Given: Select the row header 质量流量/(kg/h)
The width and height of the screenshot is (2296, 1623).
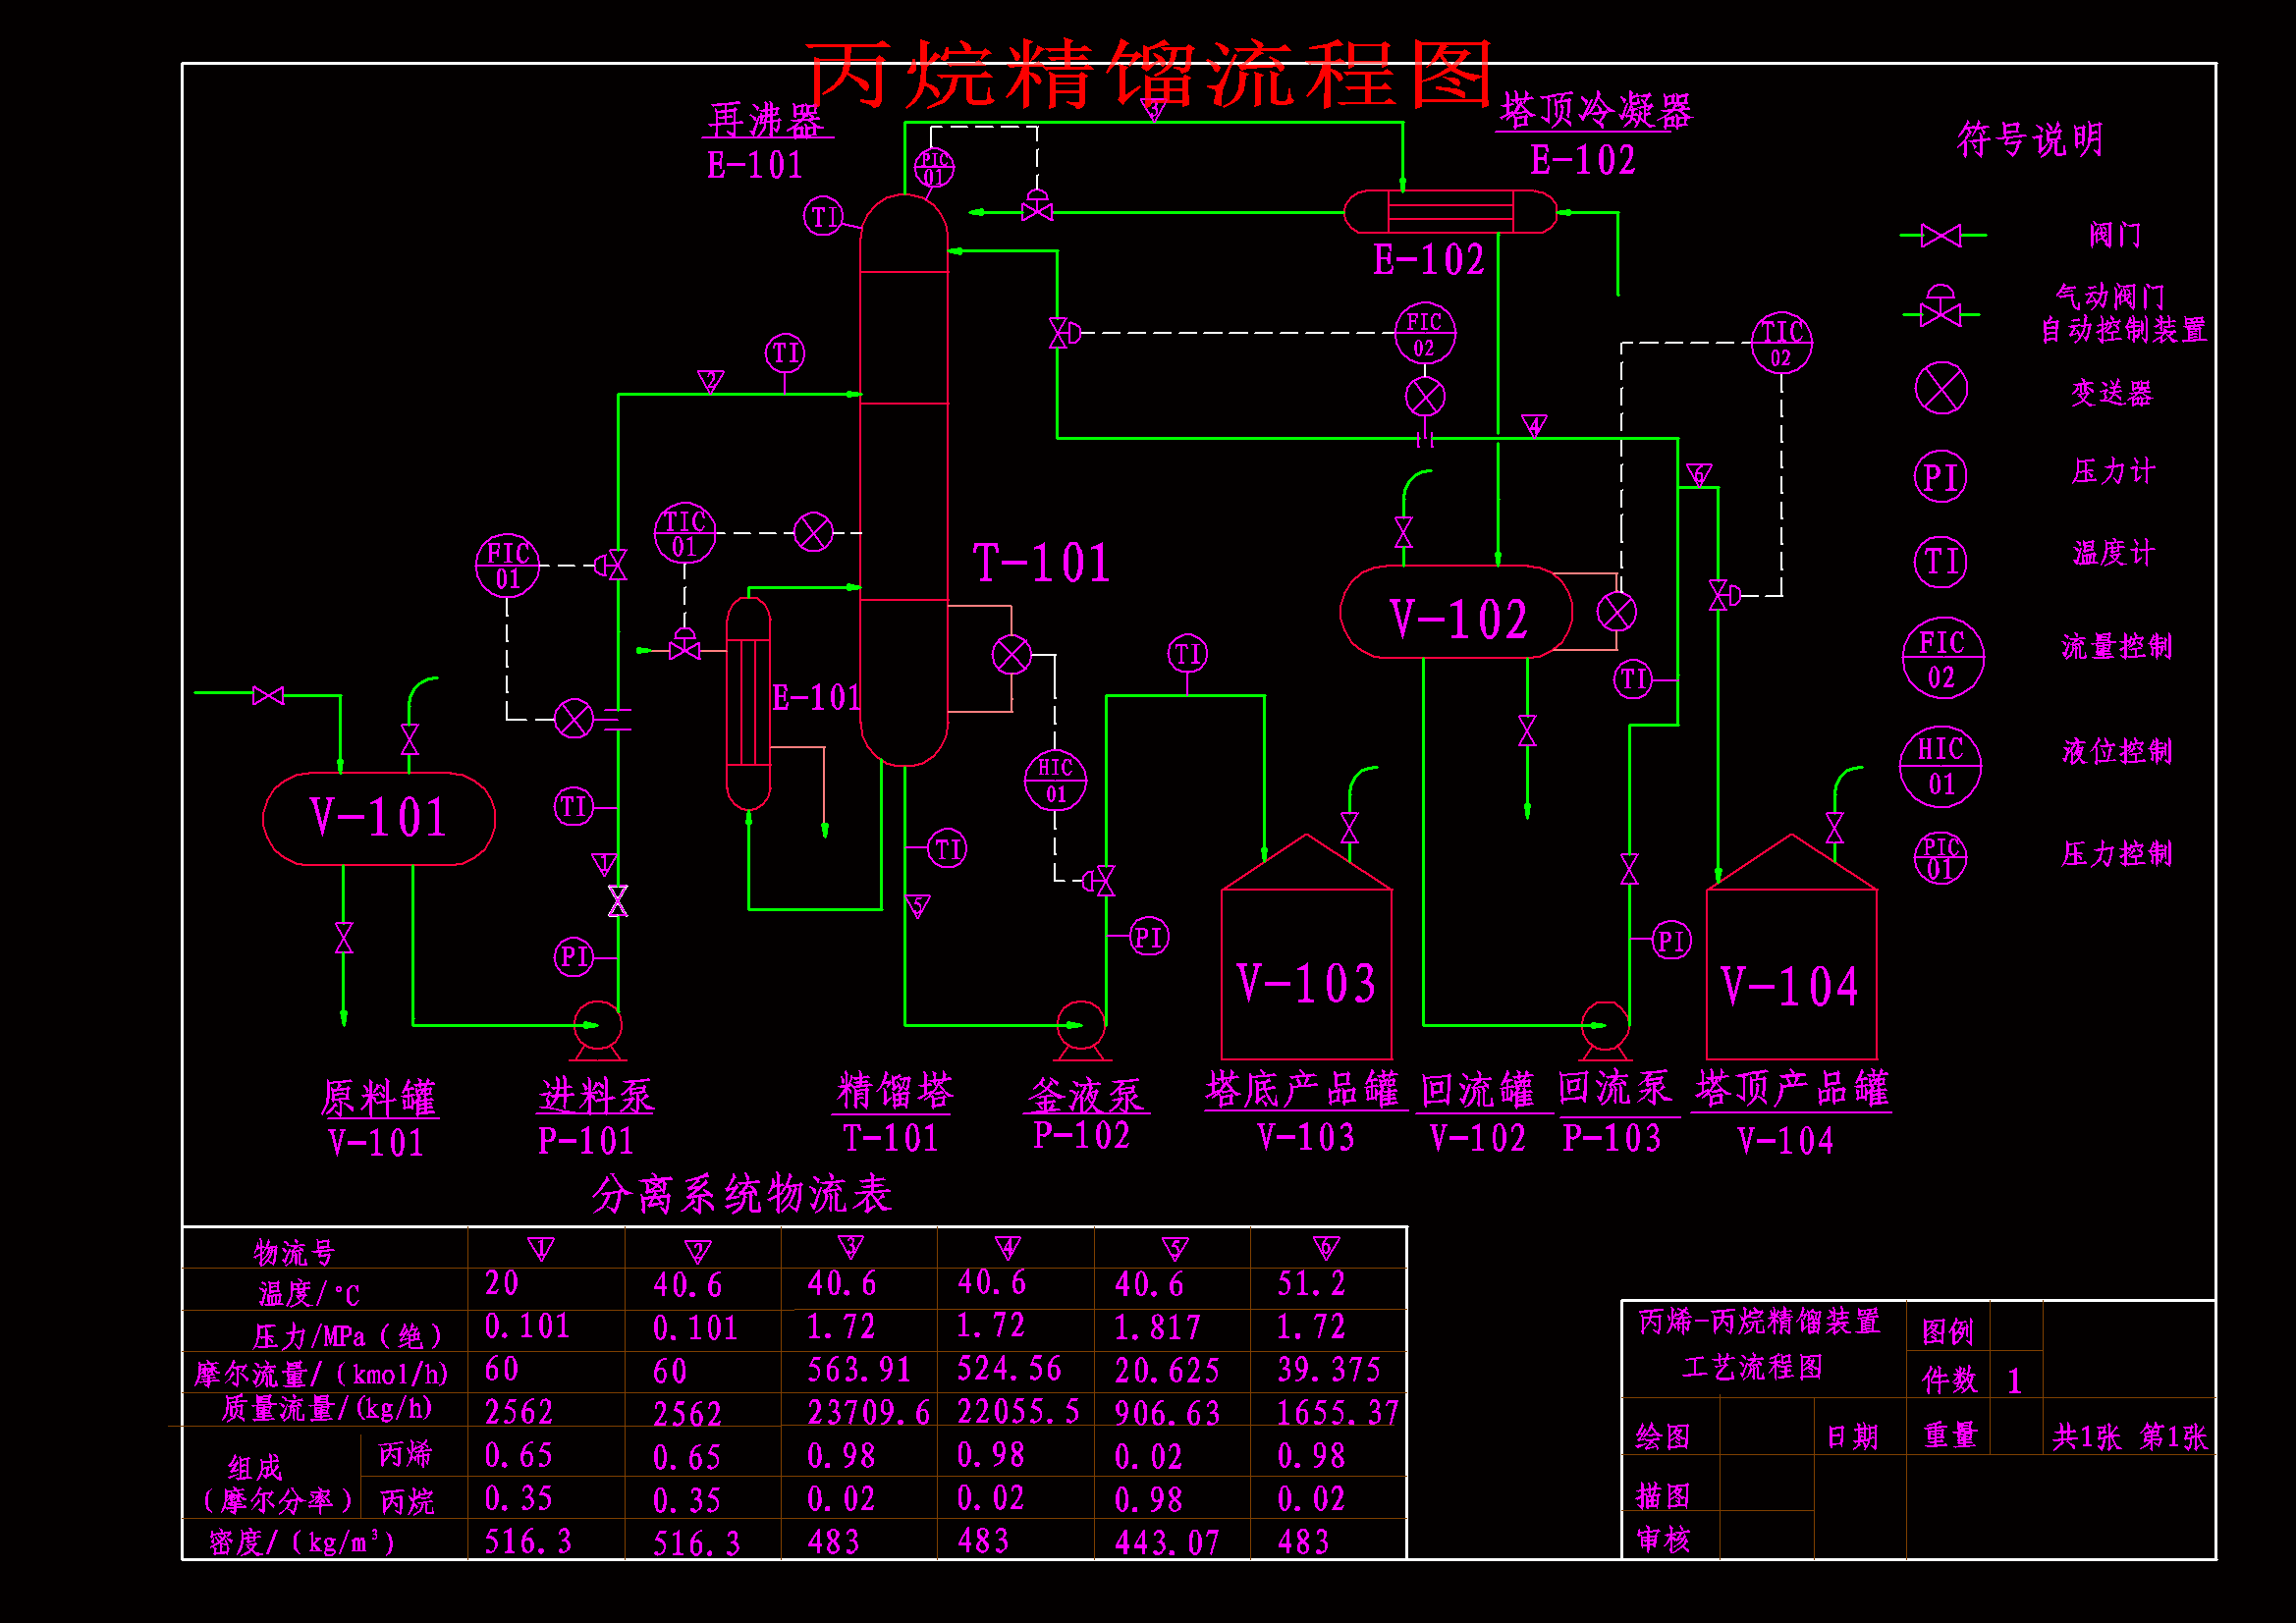Looking at the screenshot, I should pos(327,1409).
